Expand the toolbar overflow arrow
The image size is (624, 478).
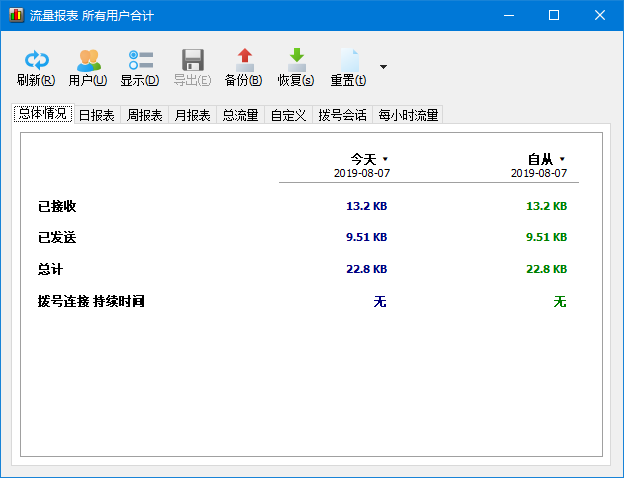point(383,67)
